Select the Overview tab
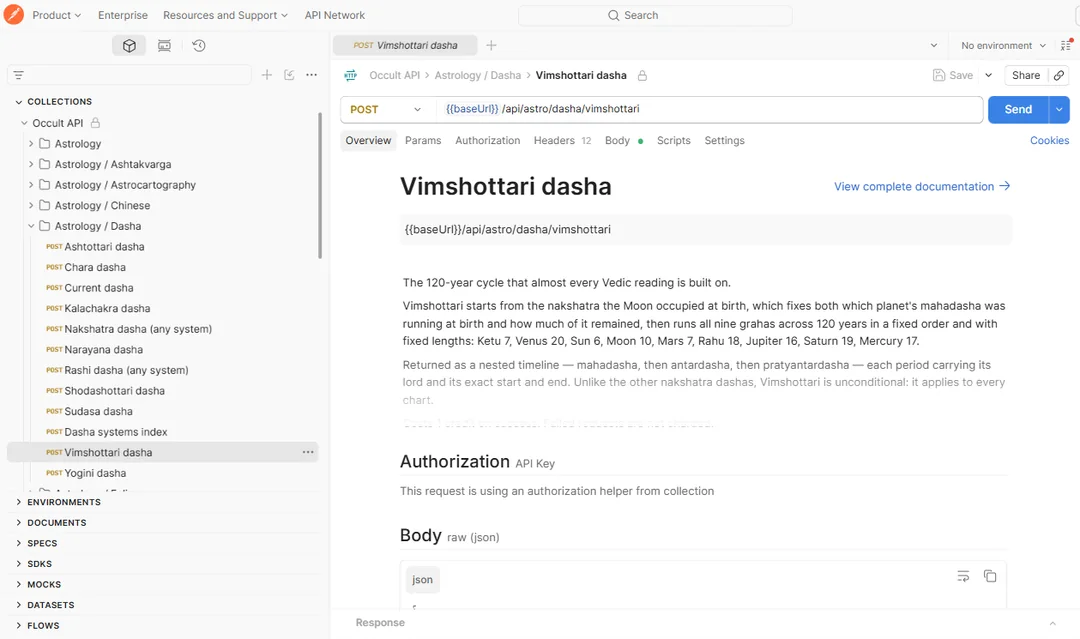 point(368,140)
